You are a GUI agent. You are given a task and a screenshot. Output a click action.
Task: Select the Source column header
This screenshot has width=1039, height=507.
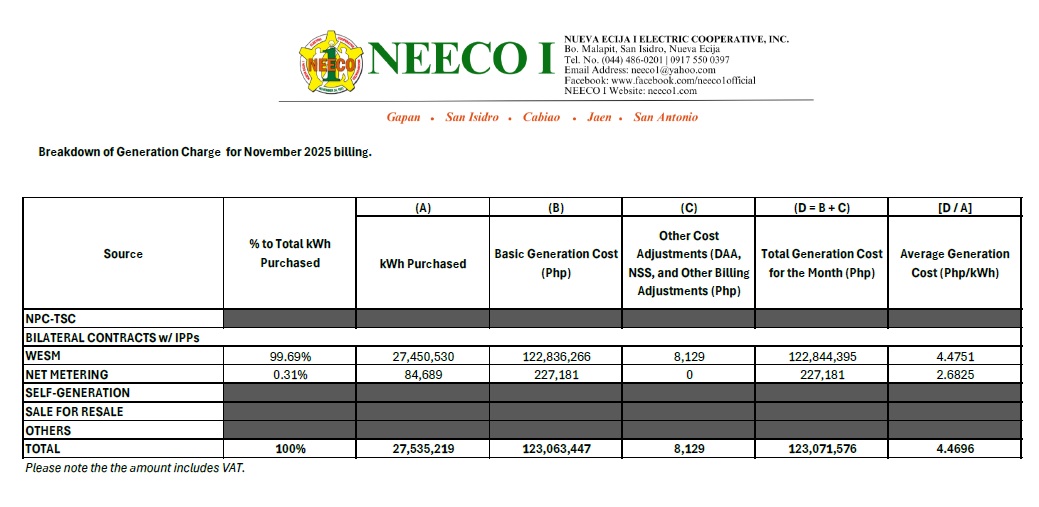pos(123,254)
